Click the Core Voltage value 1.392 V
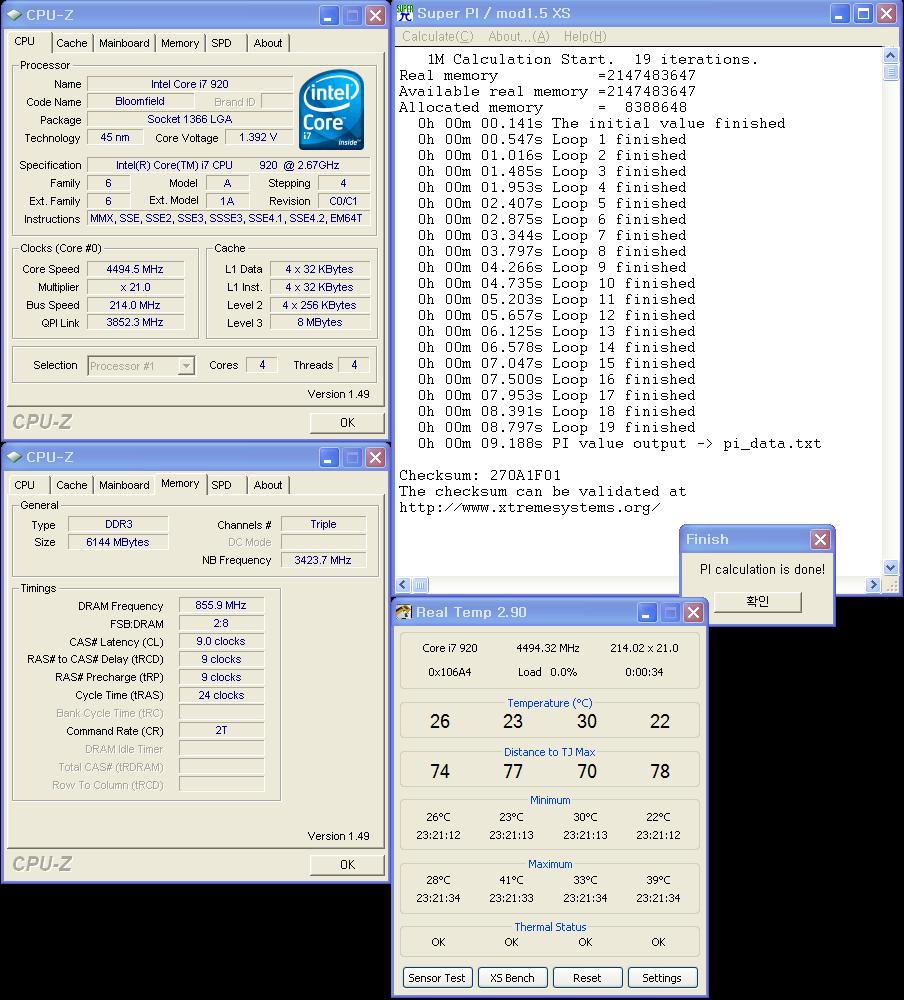The width and height of the screenshot is (904, 1000). click(258, 137)
